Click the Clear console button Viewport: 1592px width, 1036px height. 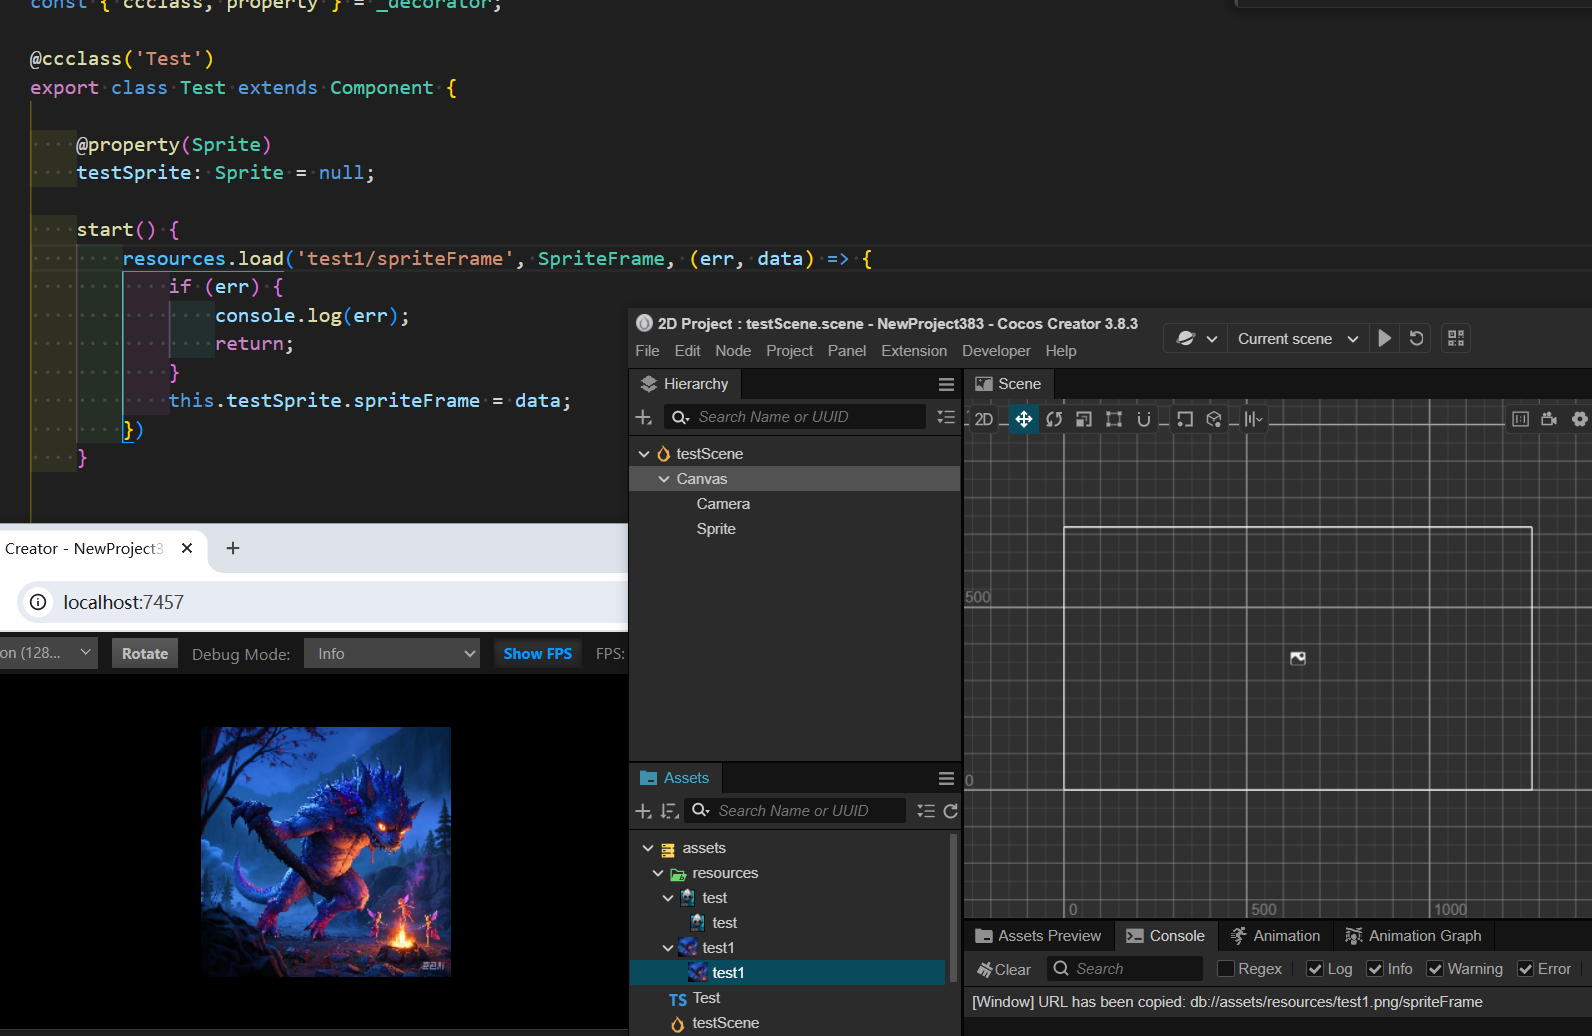tap(1004, 969)
